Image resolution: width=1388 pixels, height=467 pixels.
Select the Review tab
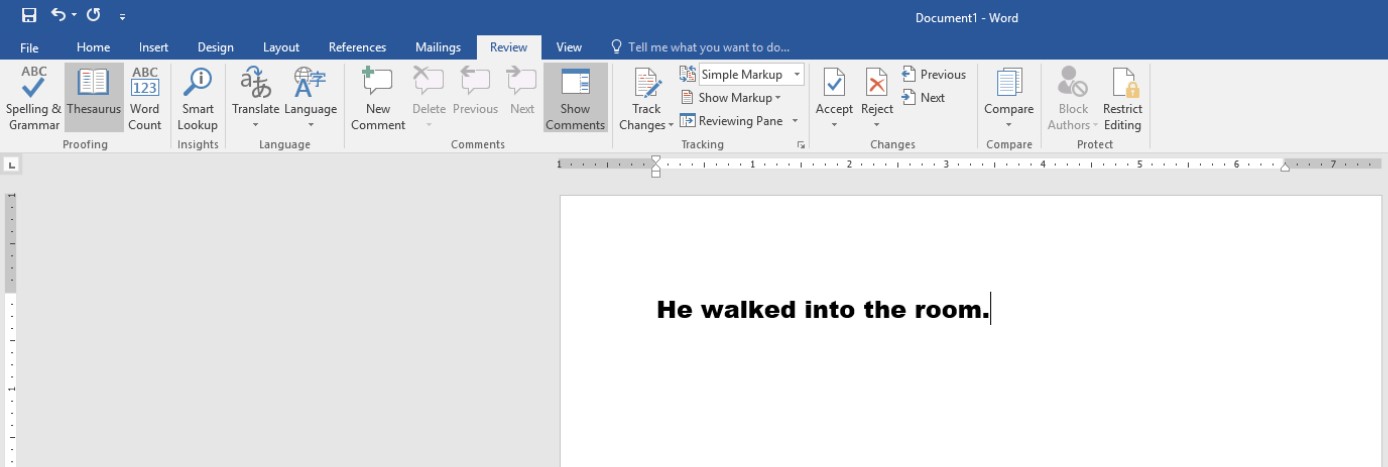pyautogui.click(x=509, y=47)
